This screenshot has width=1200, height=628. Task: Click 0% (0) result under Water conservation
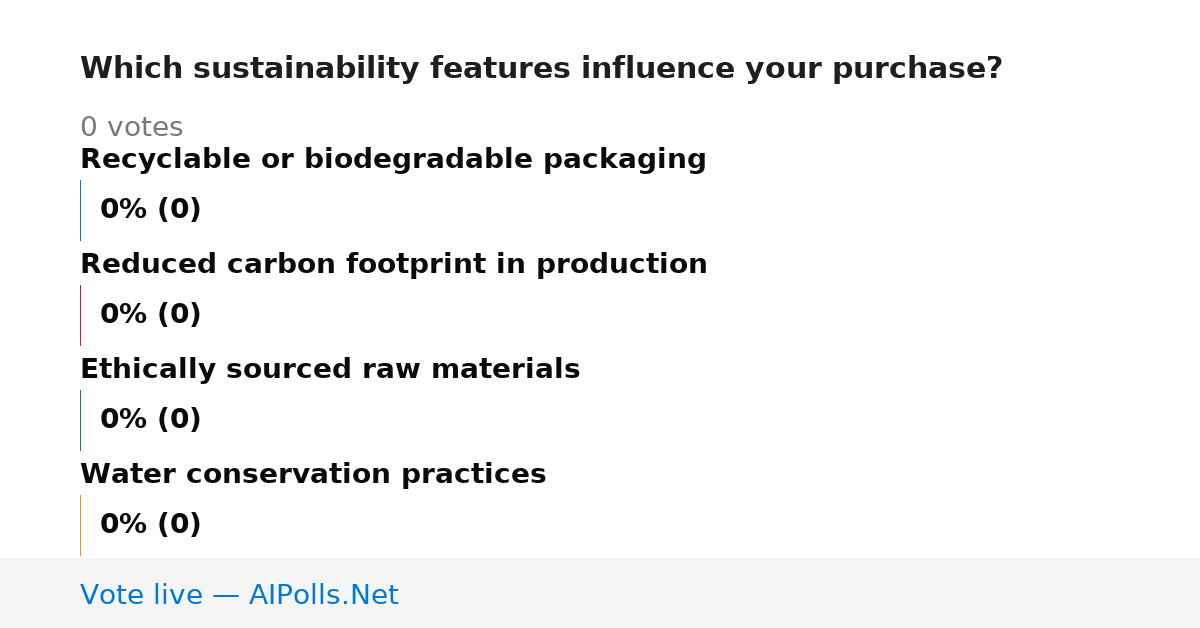click(x=151, y=525)
